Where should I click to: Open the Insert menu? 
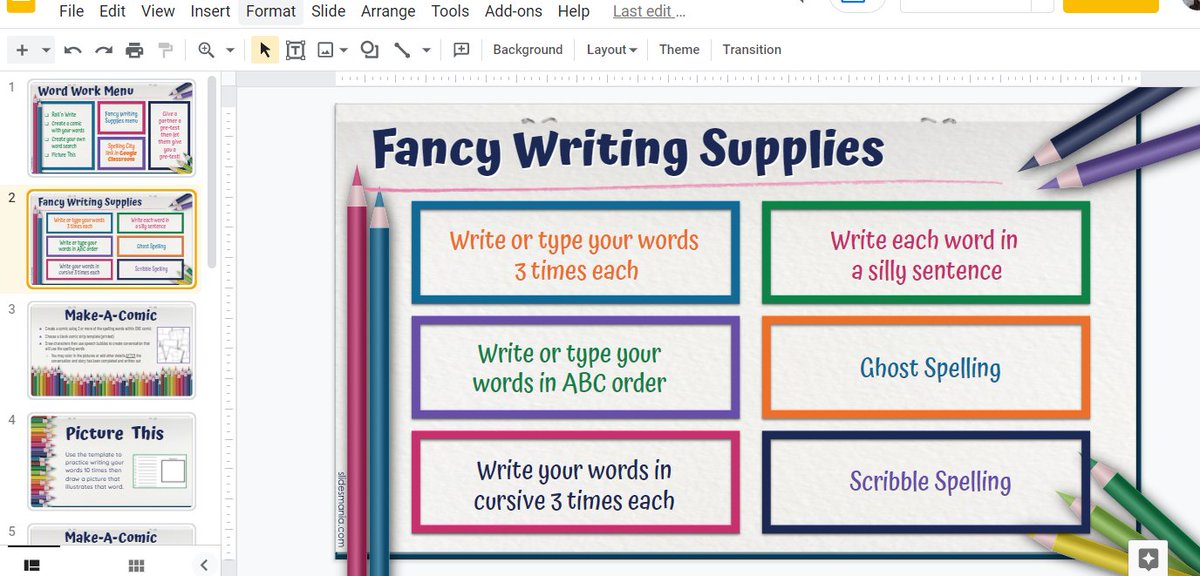210,12
